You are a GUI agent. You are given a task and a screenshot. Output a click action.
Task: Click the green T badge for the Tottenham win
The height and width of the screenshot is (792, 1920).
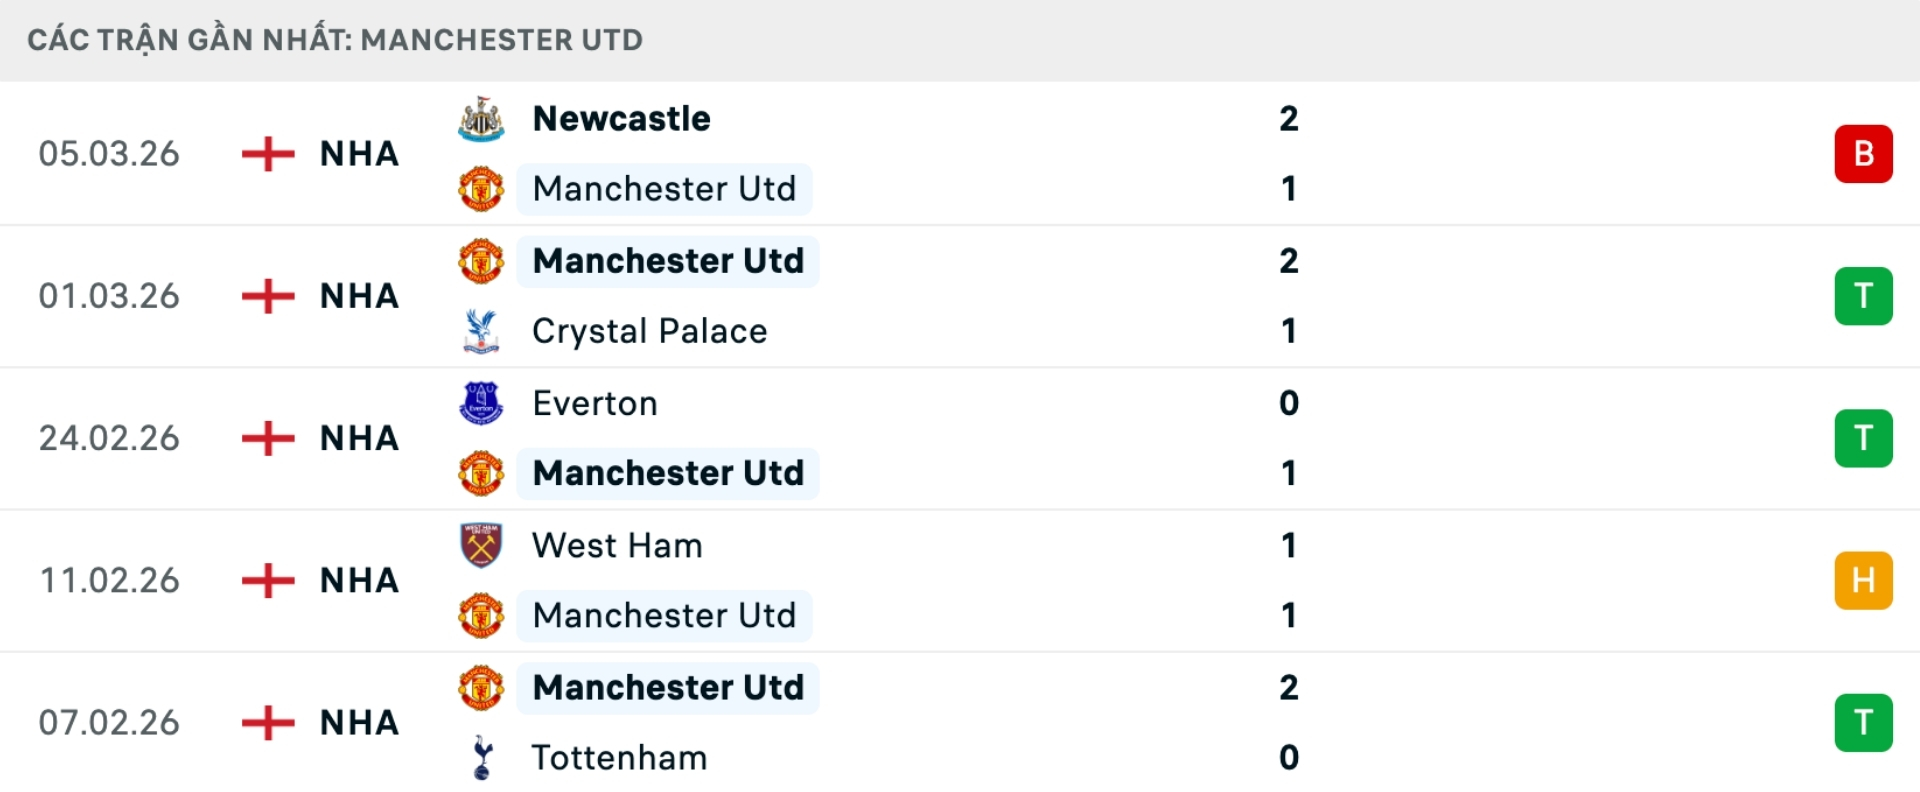click(1864, 723)
